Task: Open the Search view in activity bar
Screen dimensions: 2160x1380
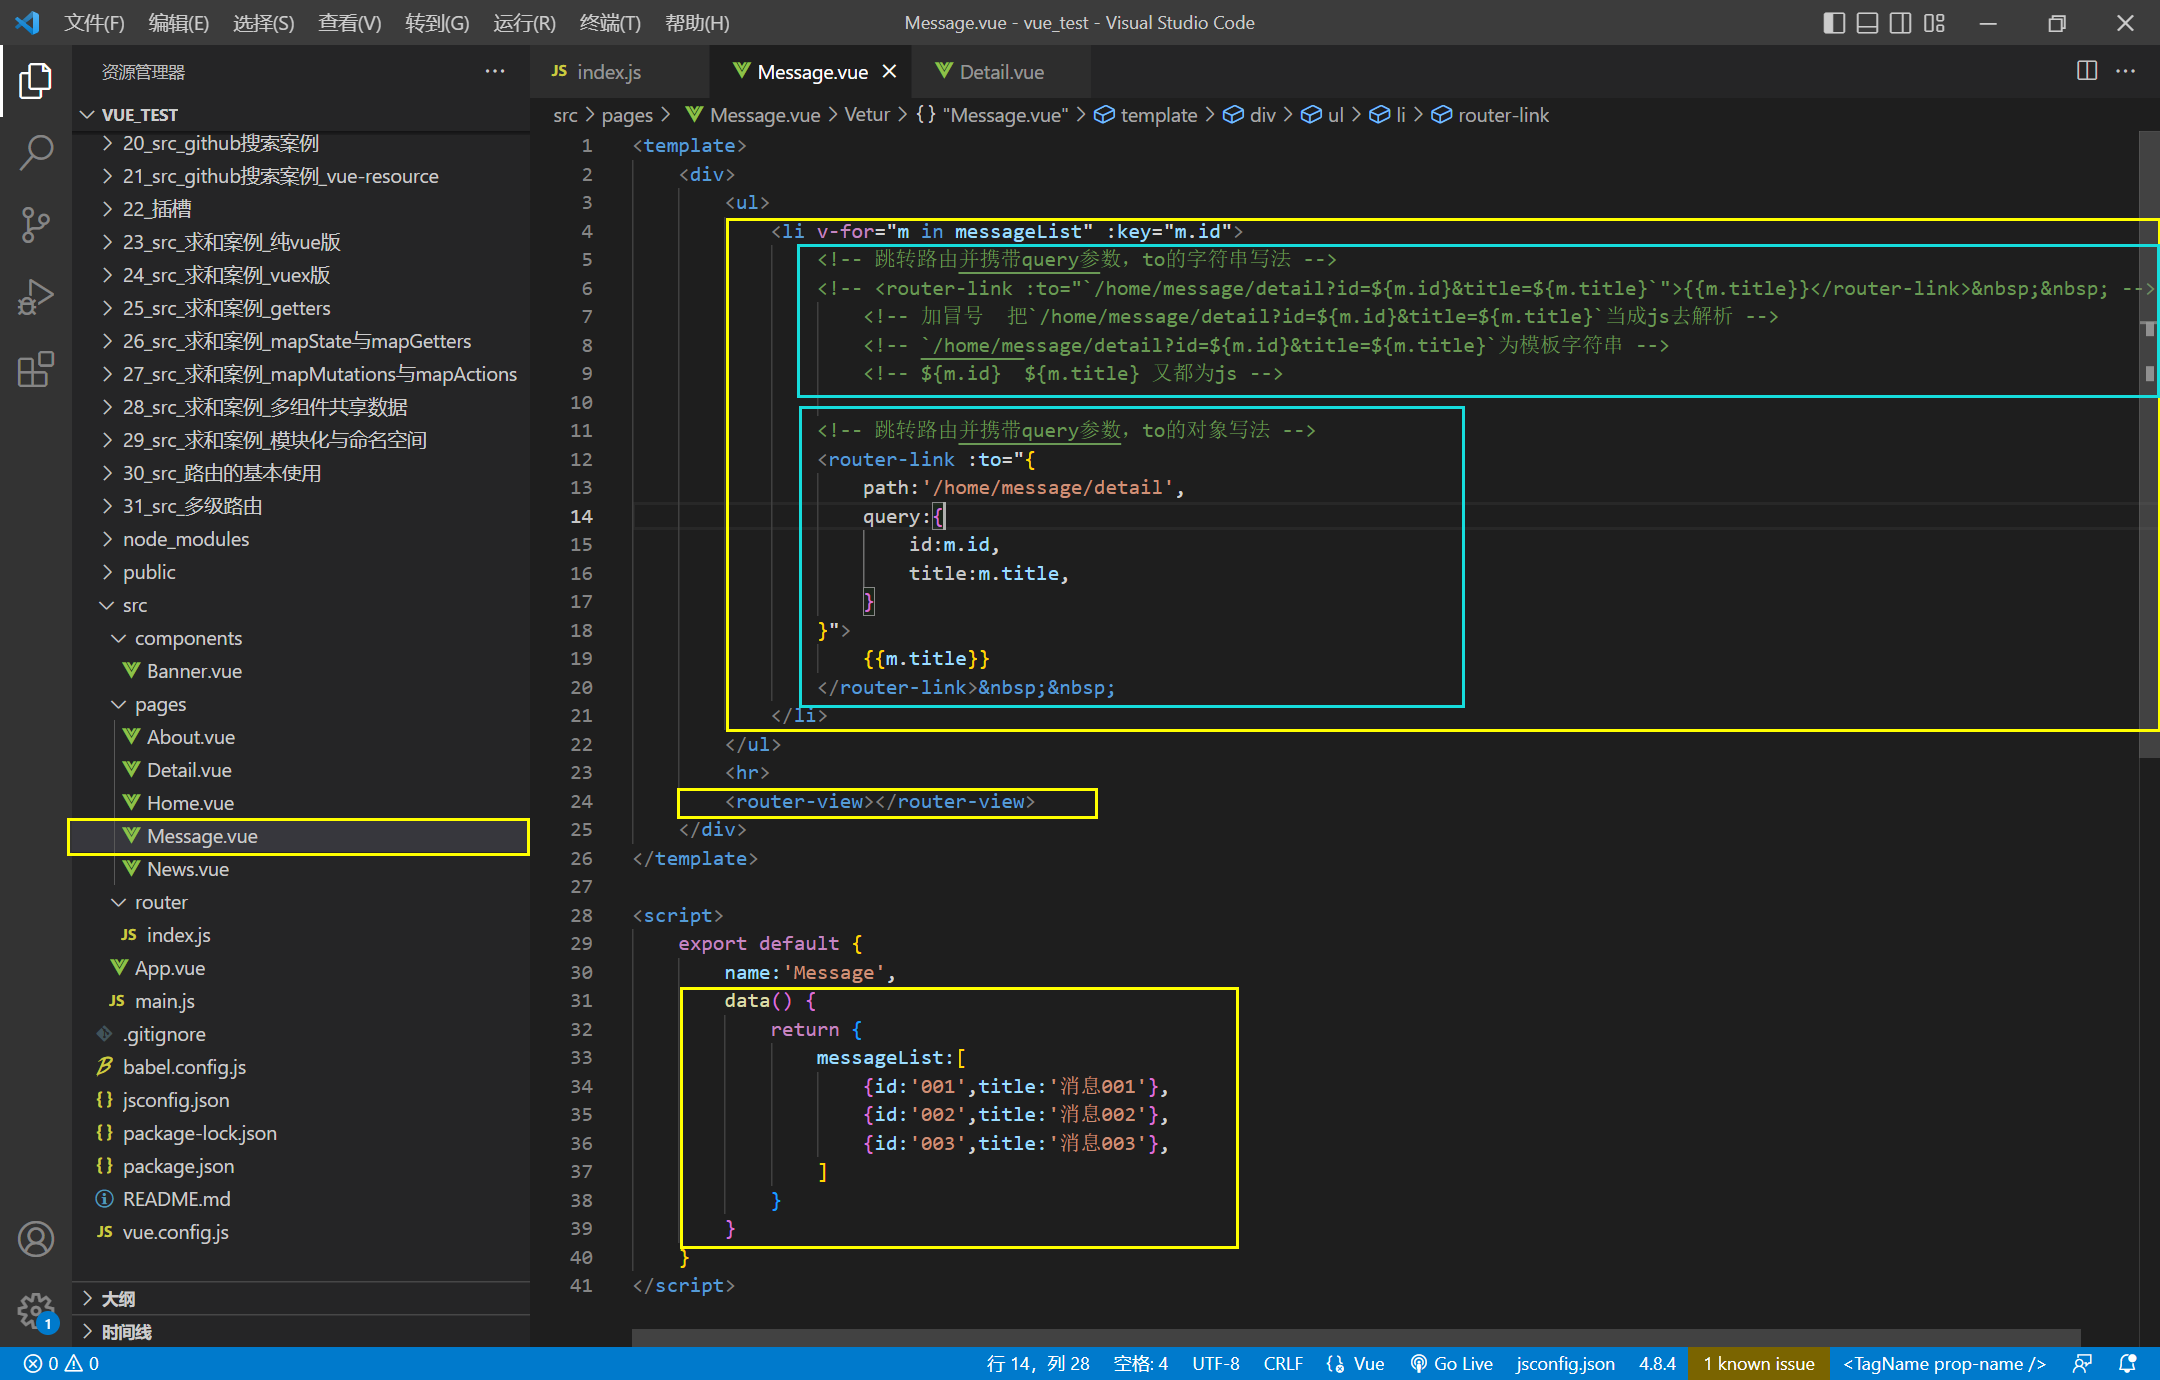Action: (36, 153)
